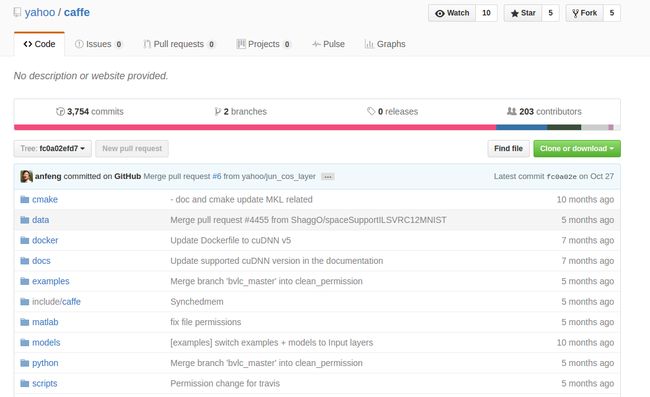The image size is (650, 397).
Task: Open 'fix file permissions' commit message
Action: pyautogui.click(x=206, y=322)
